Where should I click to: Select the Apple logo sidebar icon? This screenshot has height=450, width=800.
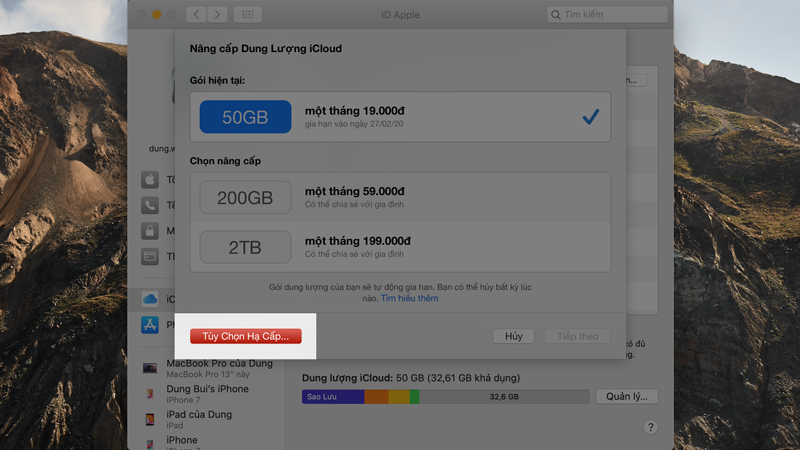pyautogui.click(x=149, y=180)
